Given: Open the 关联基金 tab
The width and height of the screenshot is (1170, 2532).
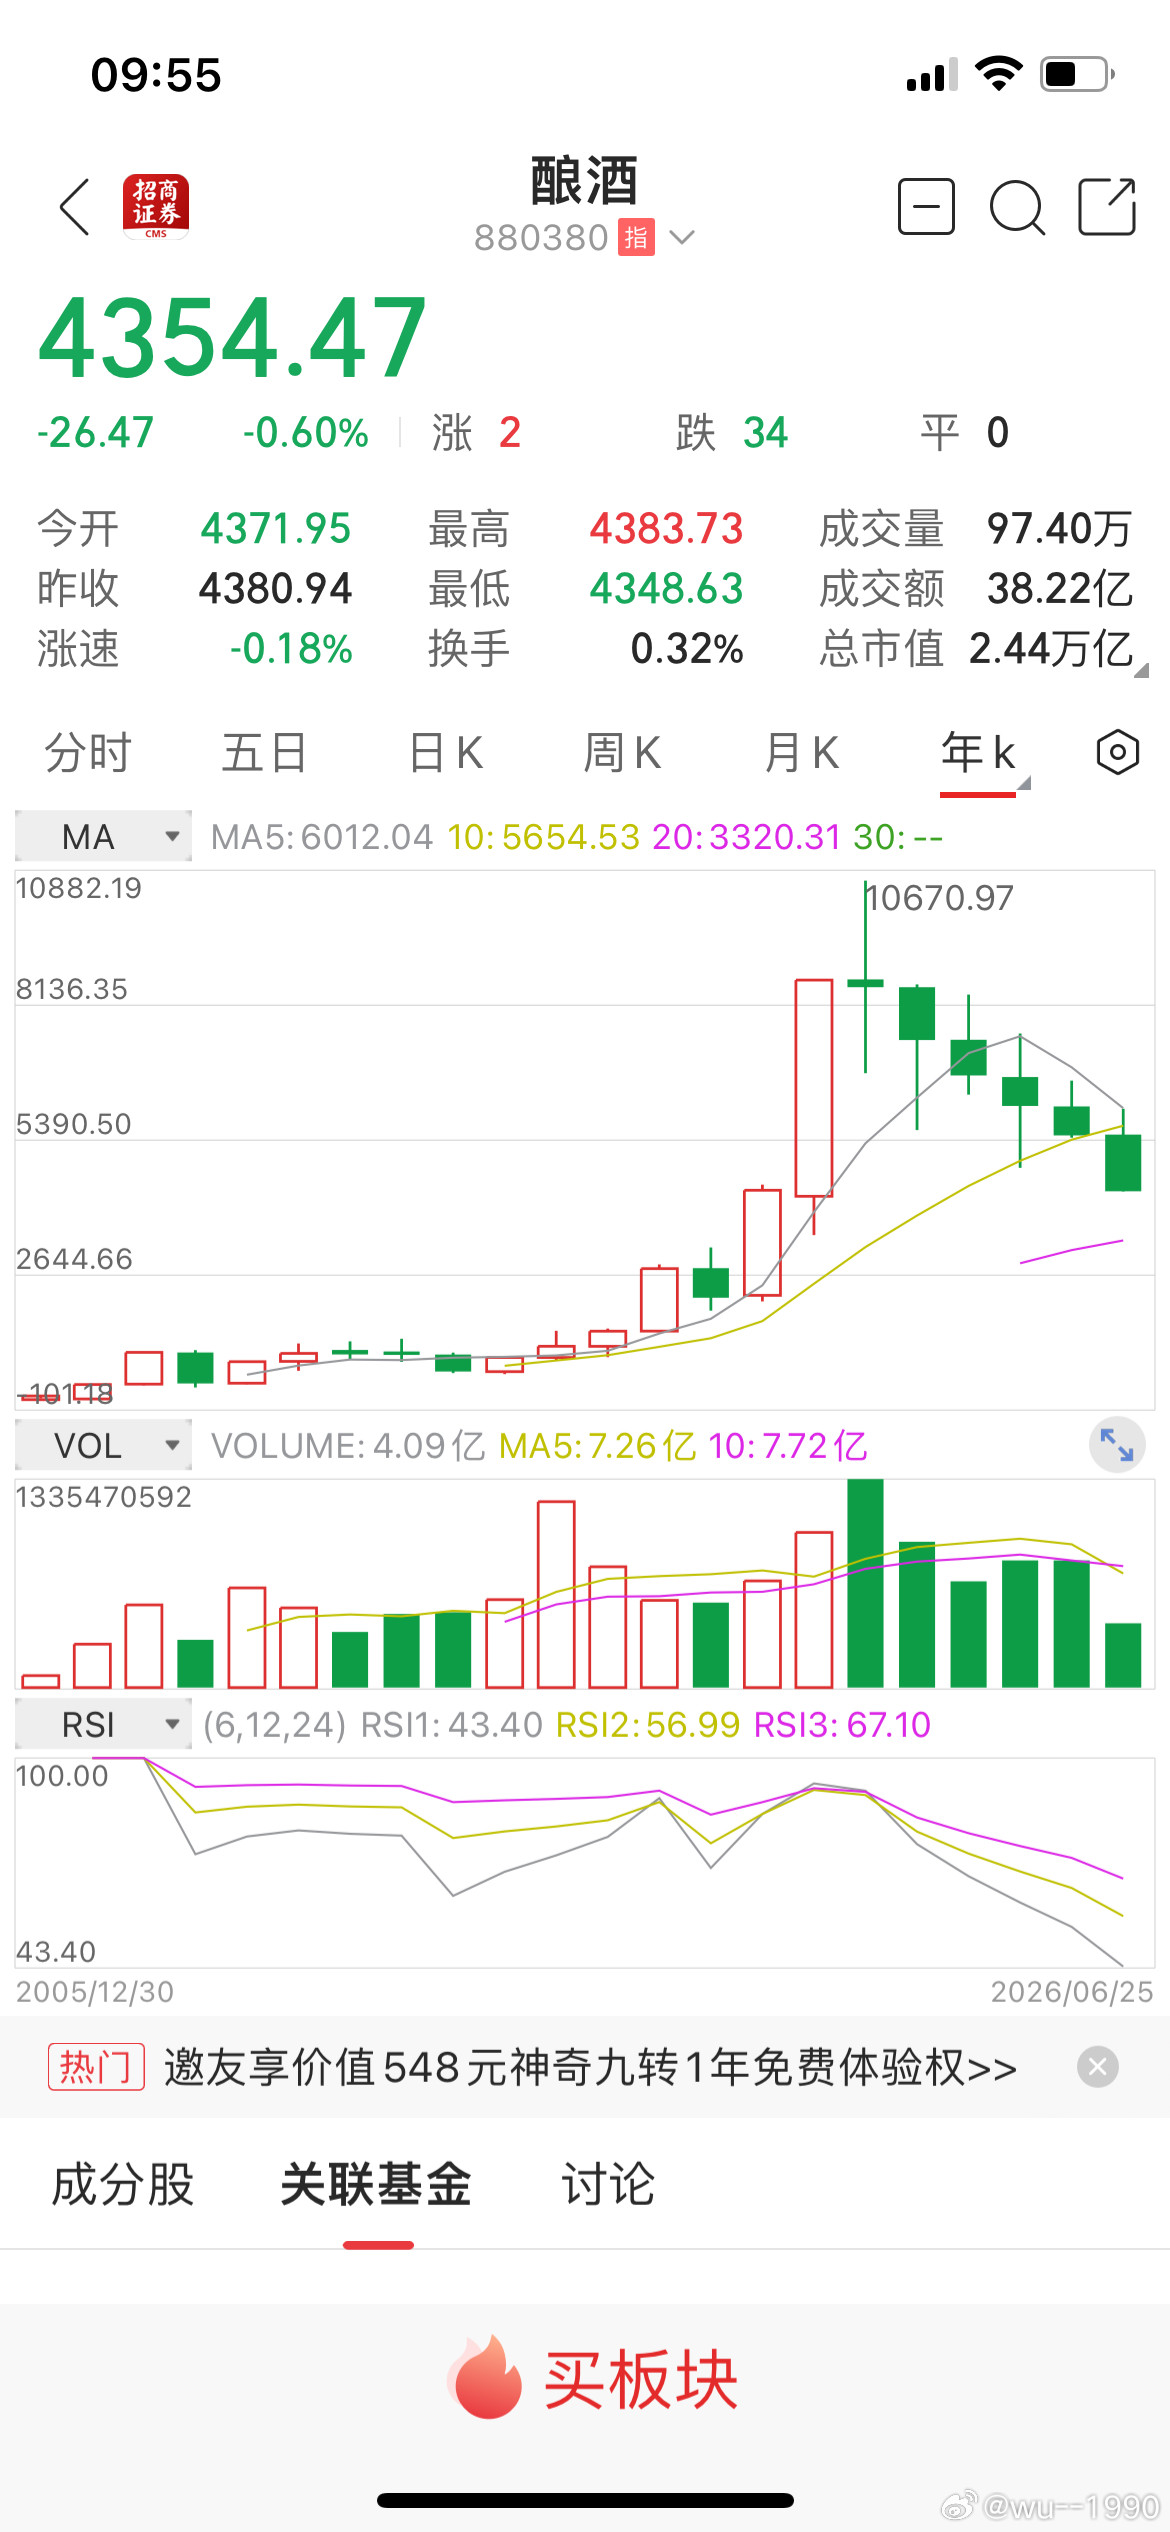Looking at the screenshot, I should (x=376, y=2183).
